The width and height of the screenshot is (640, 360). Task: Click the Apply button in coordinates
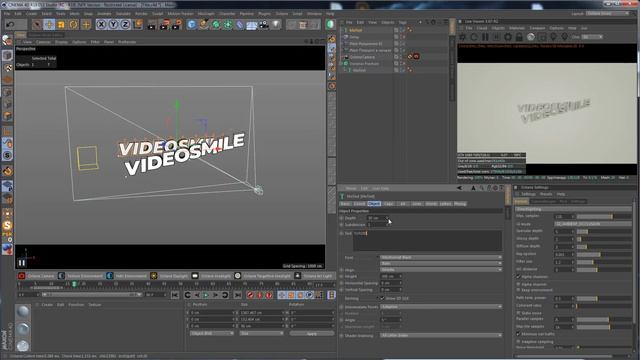312,333
